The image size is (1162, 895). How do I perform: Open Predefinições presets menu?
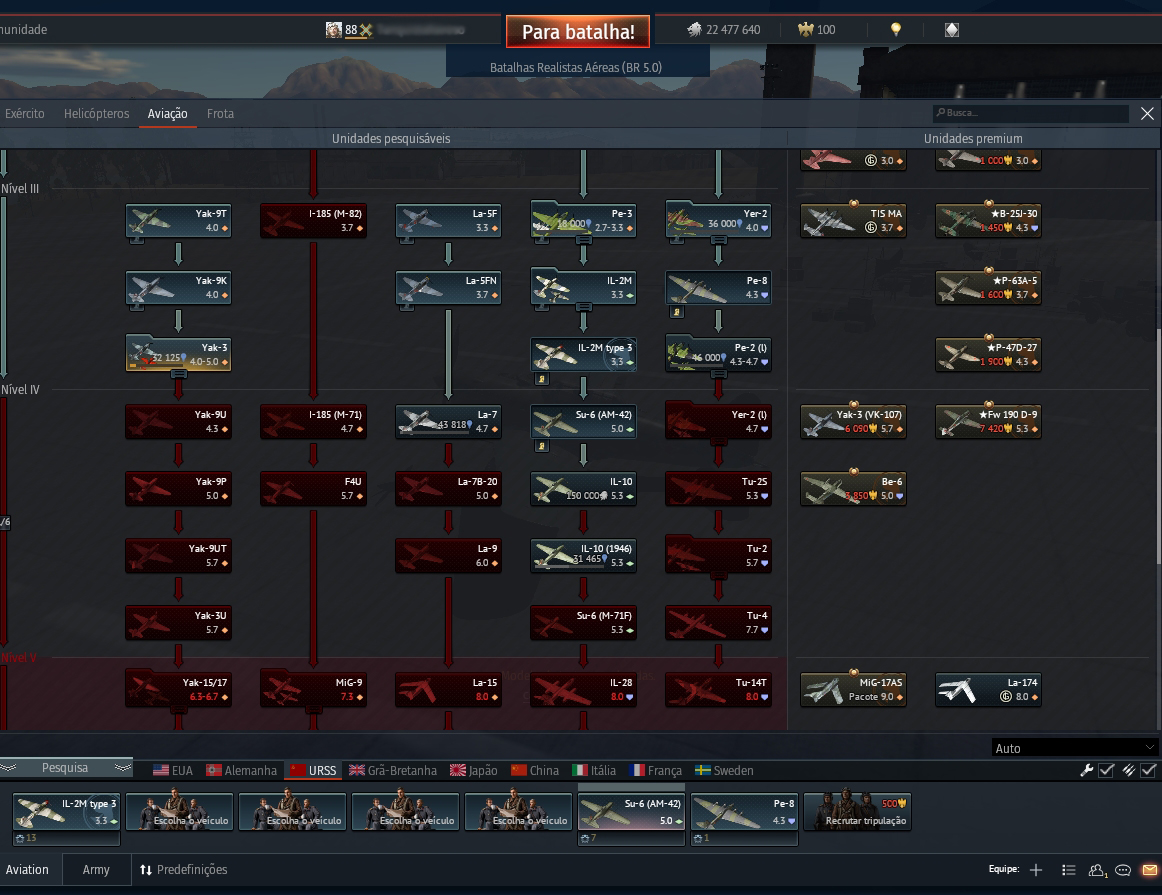(x=184, y=870)
